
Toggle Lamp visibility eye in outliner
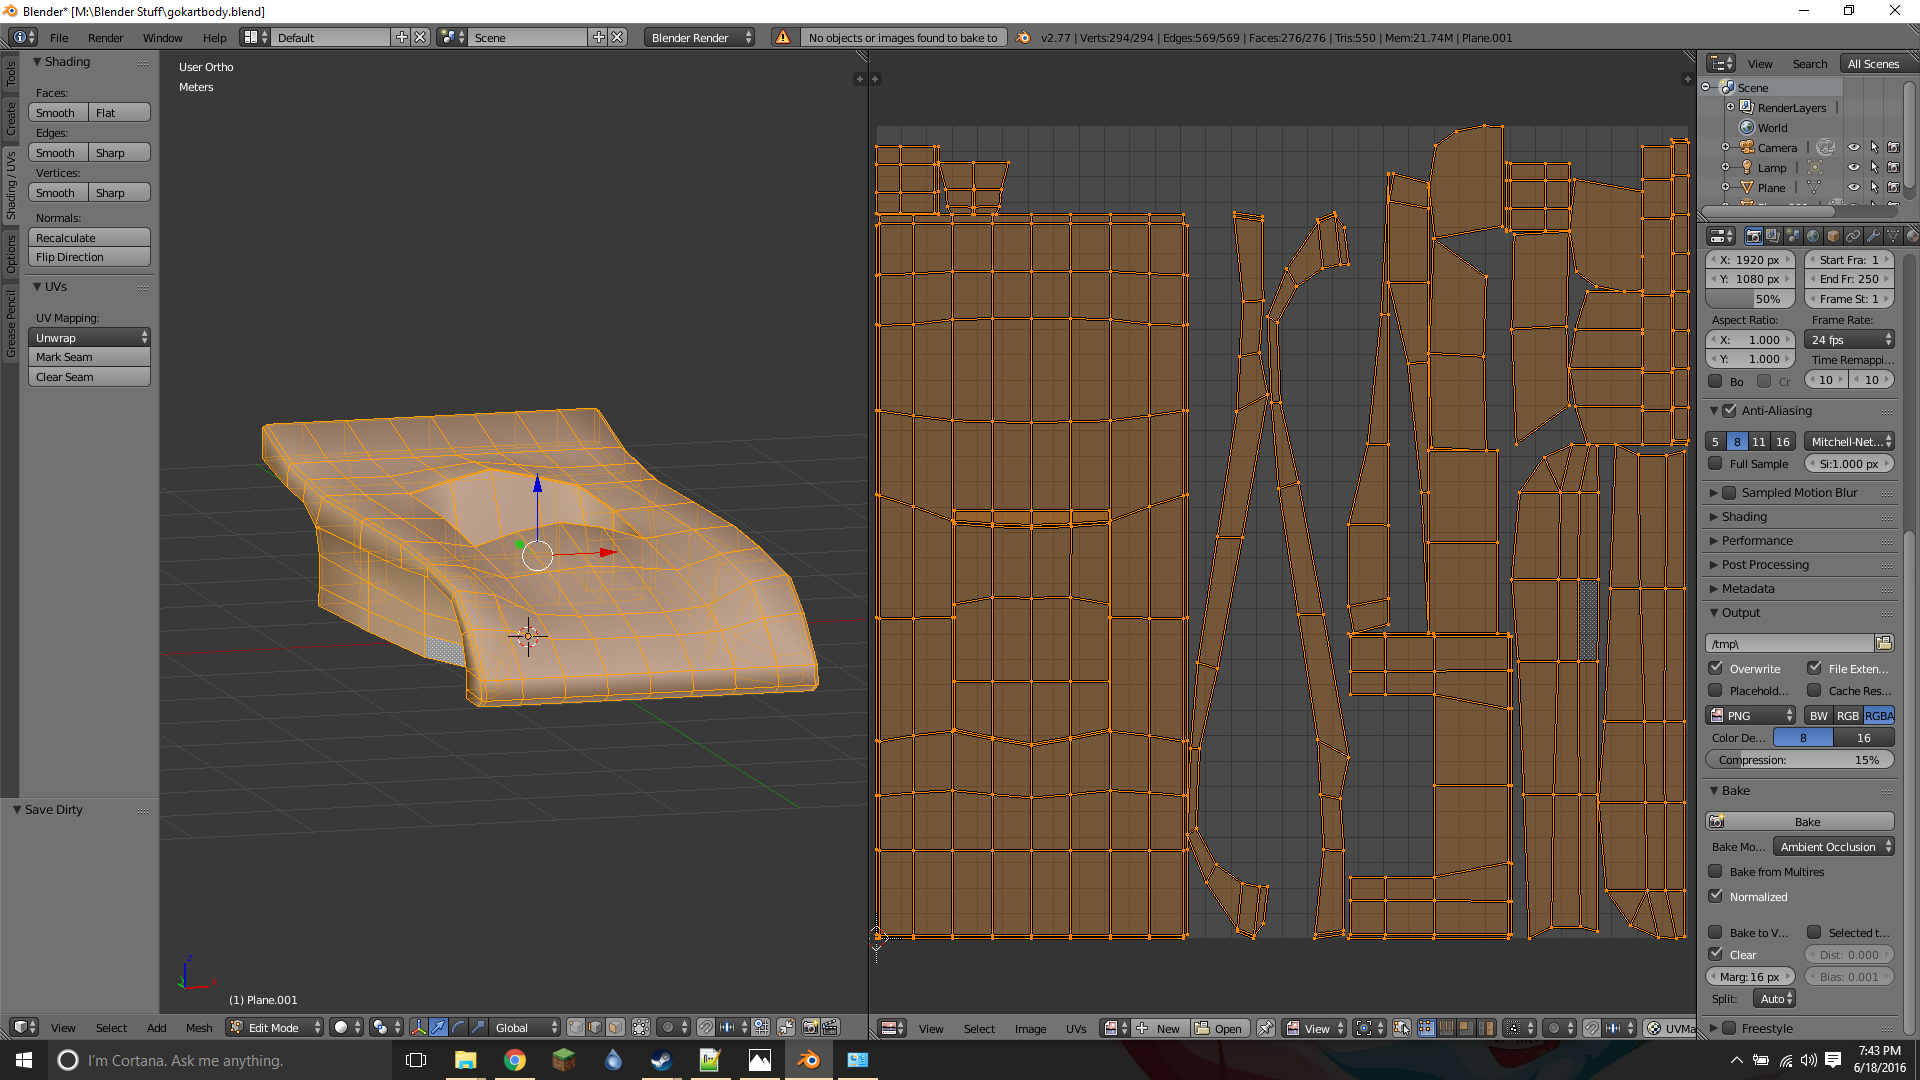click(x=1853, y=167)
